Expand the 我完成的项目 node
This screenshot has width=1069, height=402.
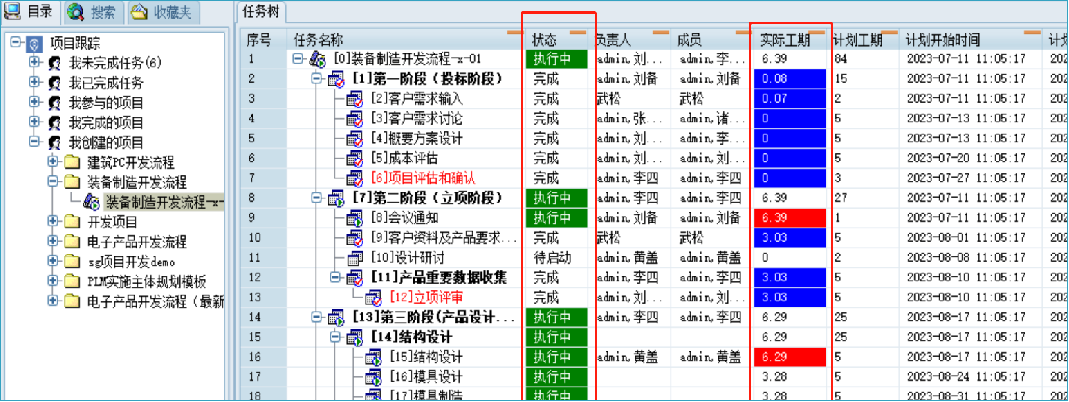(34, 123)
